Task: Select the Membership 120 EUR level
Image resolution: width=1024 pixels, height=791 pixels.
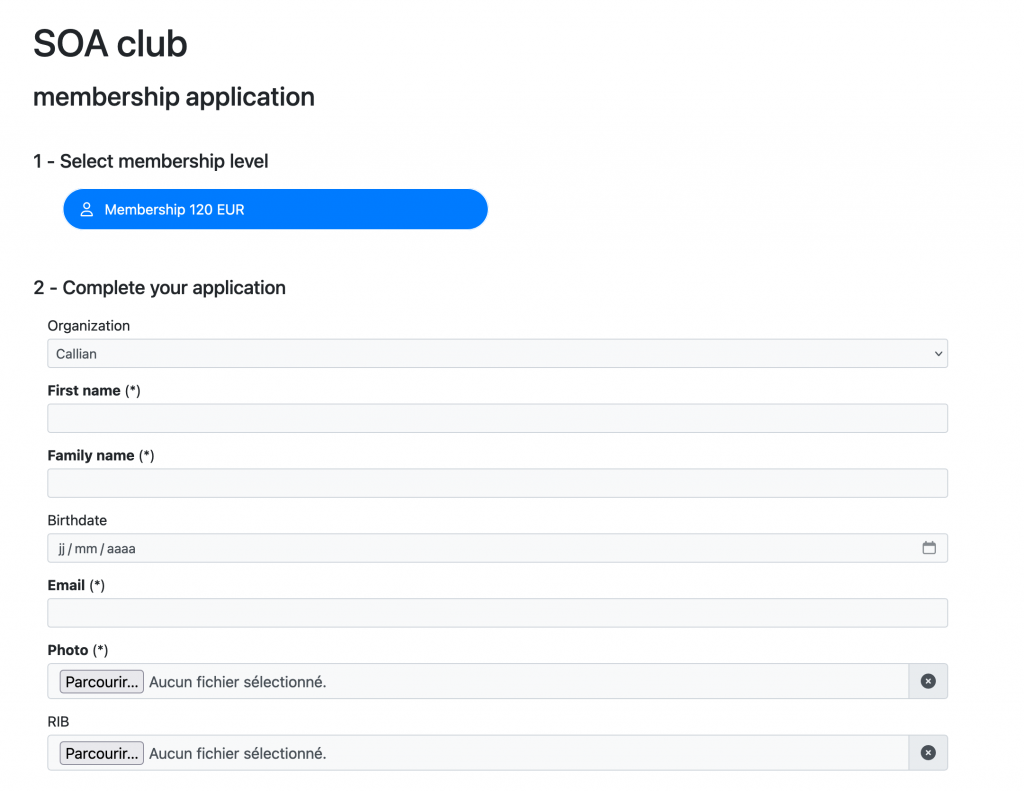Action: click(275, 209)
